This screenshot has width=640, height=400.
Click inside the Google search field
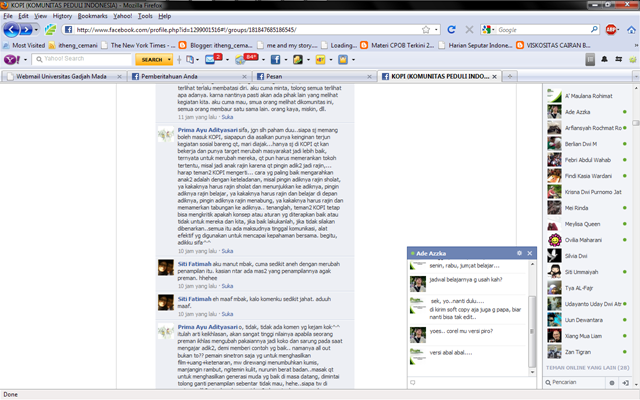(543, 30)
